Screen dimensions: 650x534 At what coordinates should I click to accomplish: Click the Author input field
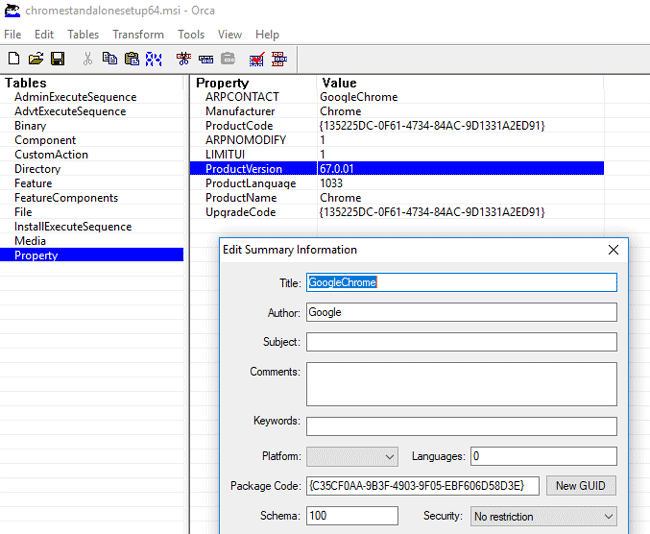coord(461,313)
